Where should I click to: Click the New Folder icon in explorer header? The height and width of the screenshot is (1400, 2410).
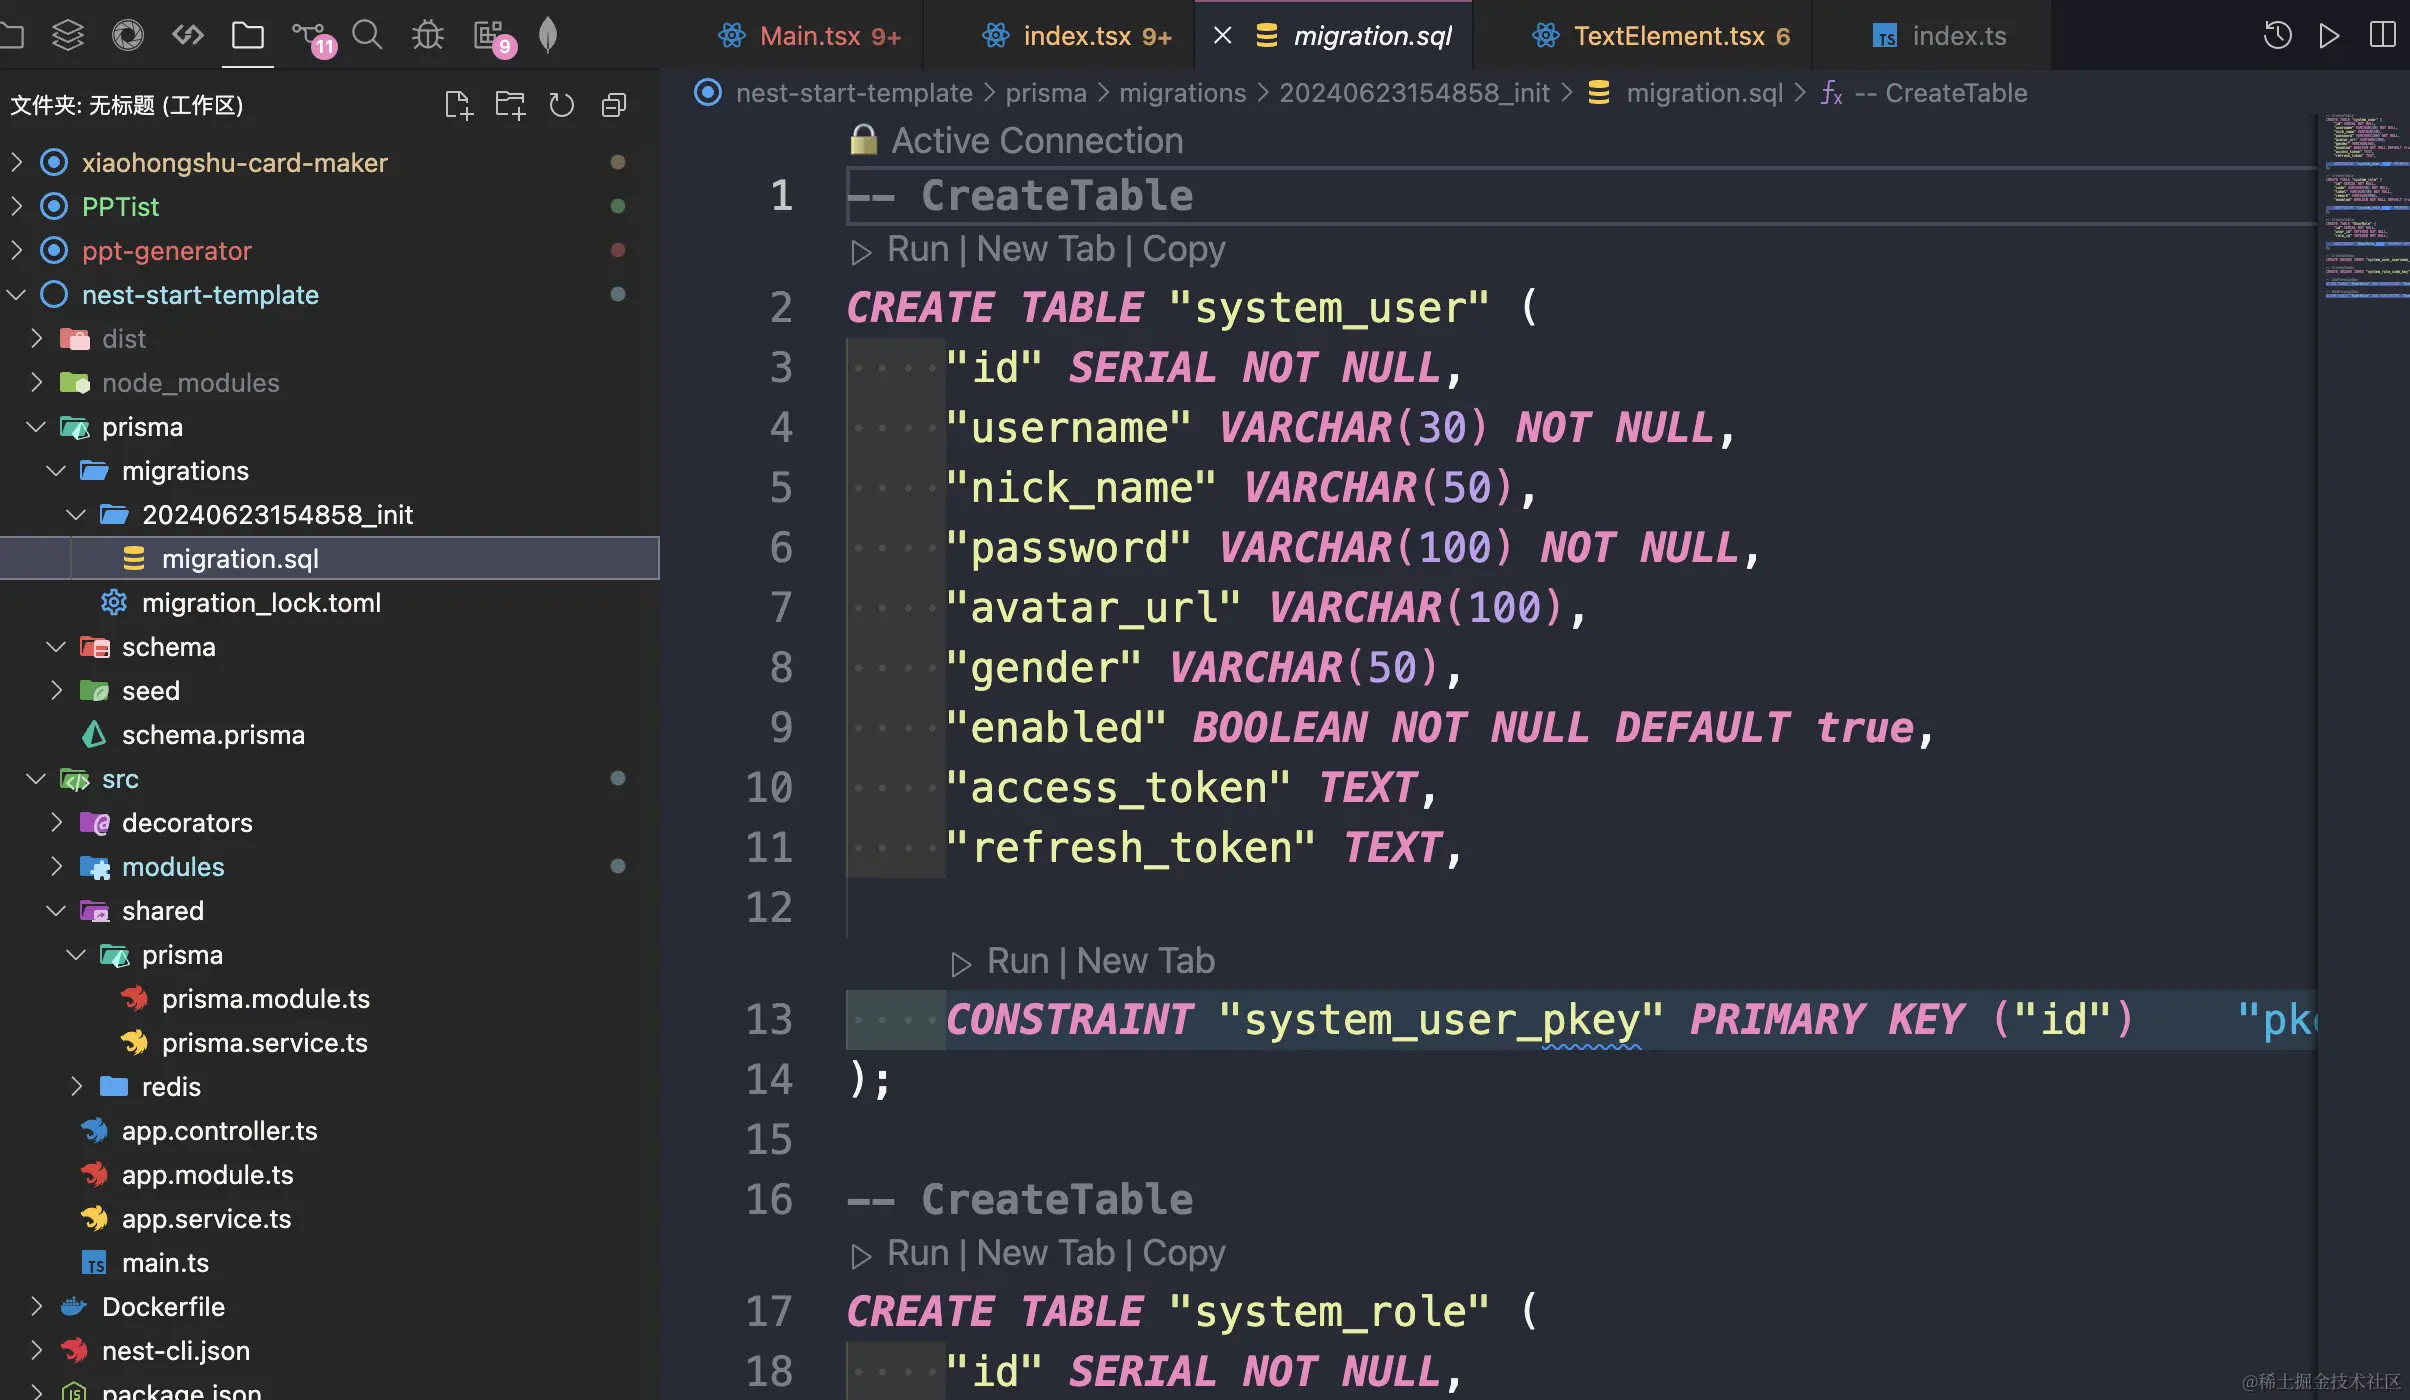510,105
